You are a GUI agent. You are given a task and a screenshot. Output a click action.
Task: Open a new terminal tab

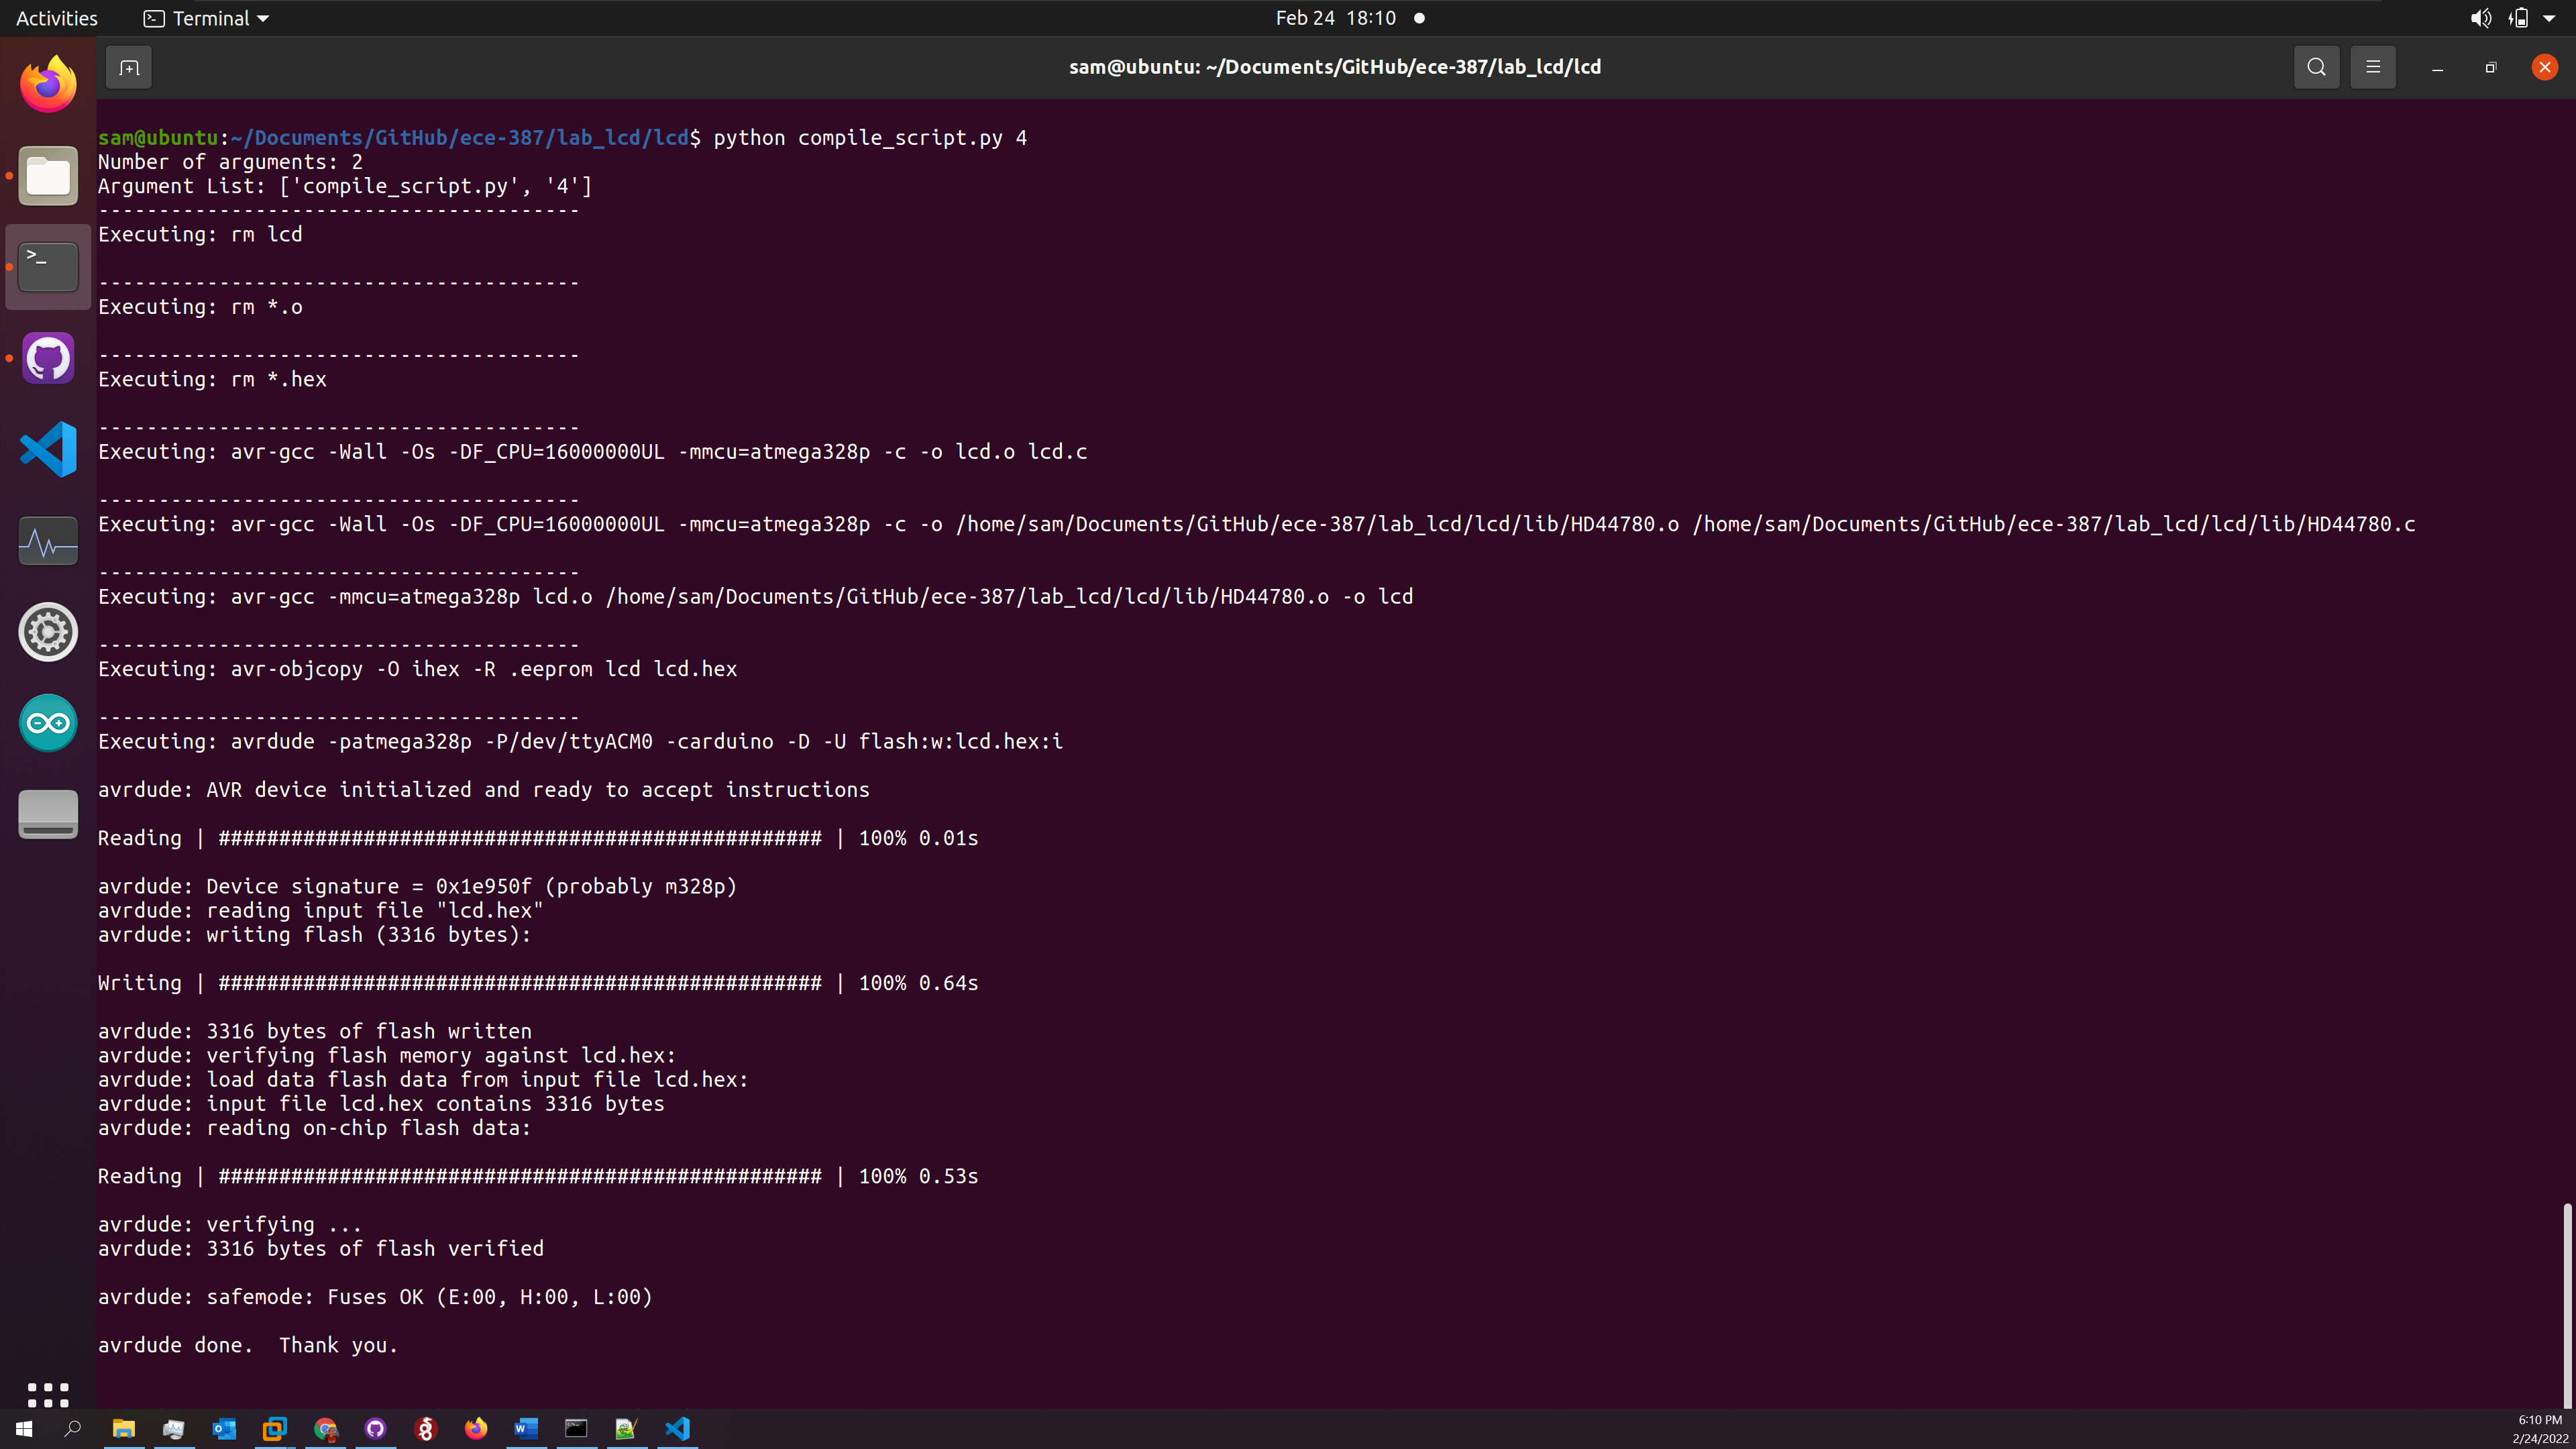pos(129,67)
